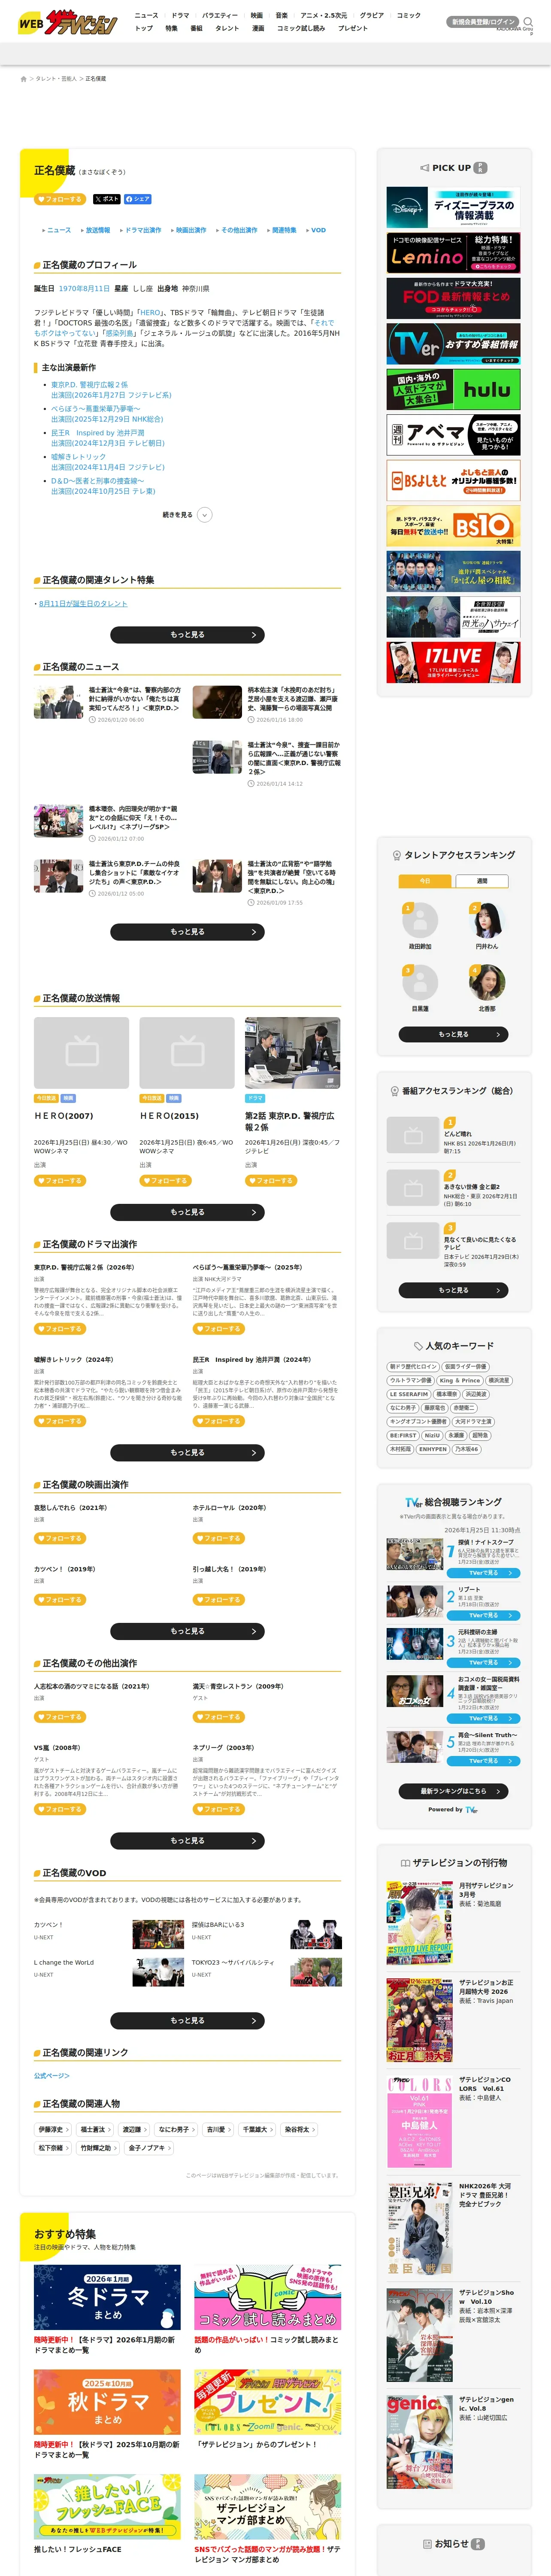
Task: Open keyword tag LE SSERAFIM
Action: tap(408, 1394)
